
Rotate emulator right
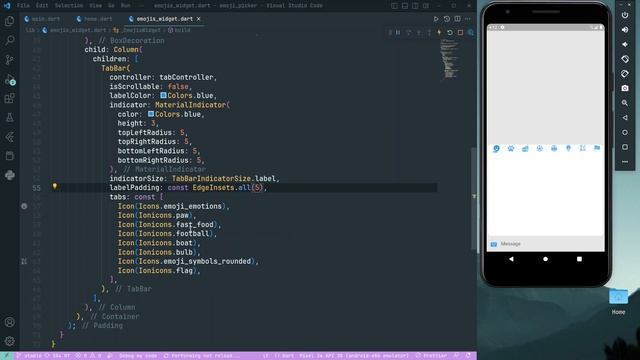(x=625, y=74)
